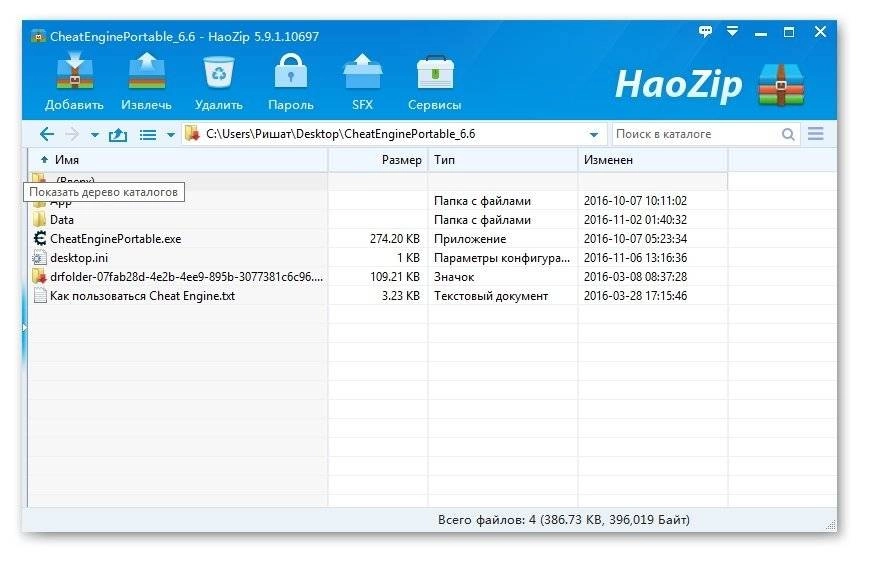
Task: Sort by the Изменен column header
Action: (x=653, y=160)
